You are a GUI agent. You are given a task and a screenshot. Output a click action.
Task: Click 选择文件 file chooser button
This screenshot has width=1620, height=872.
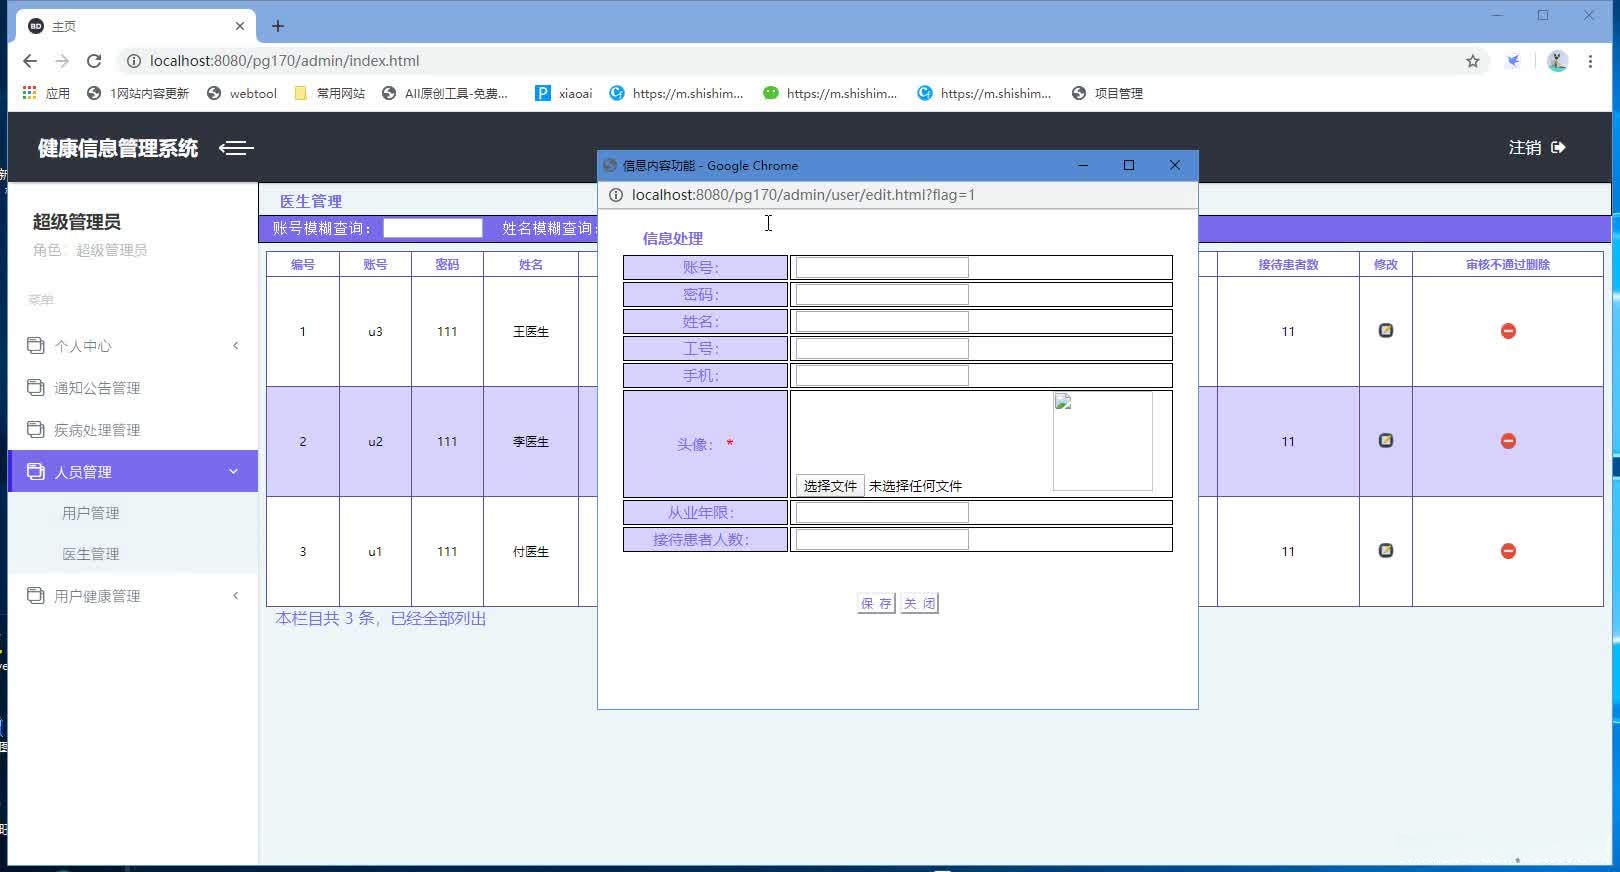pos(830,486)
